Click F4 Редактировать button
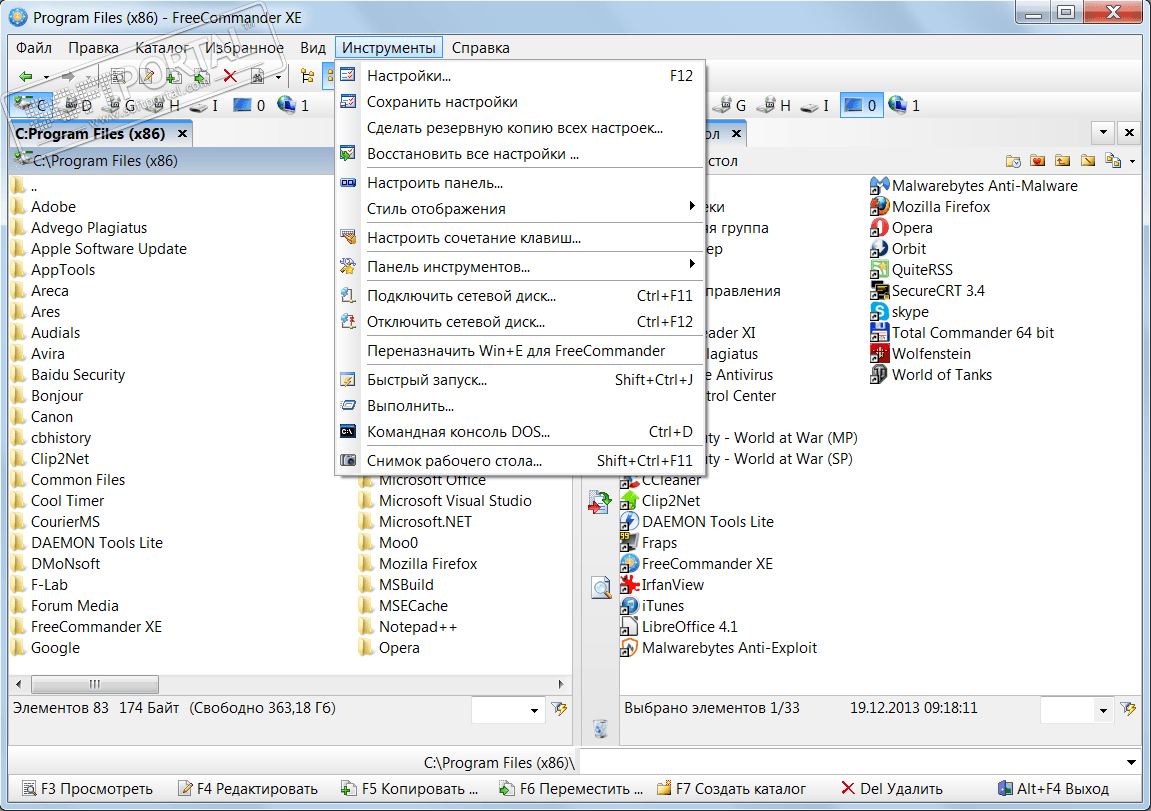Screen dimensions: 1151x811 click(248, 789)
